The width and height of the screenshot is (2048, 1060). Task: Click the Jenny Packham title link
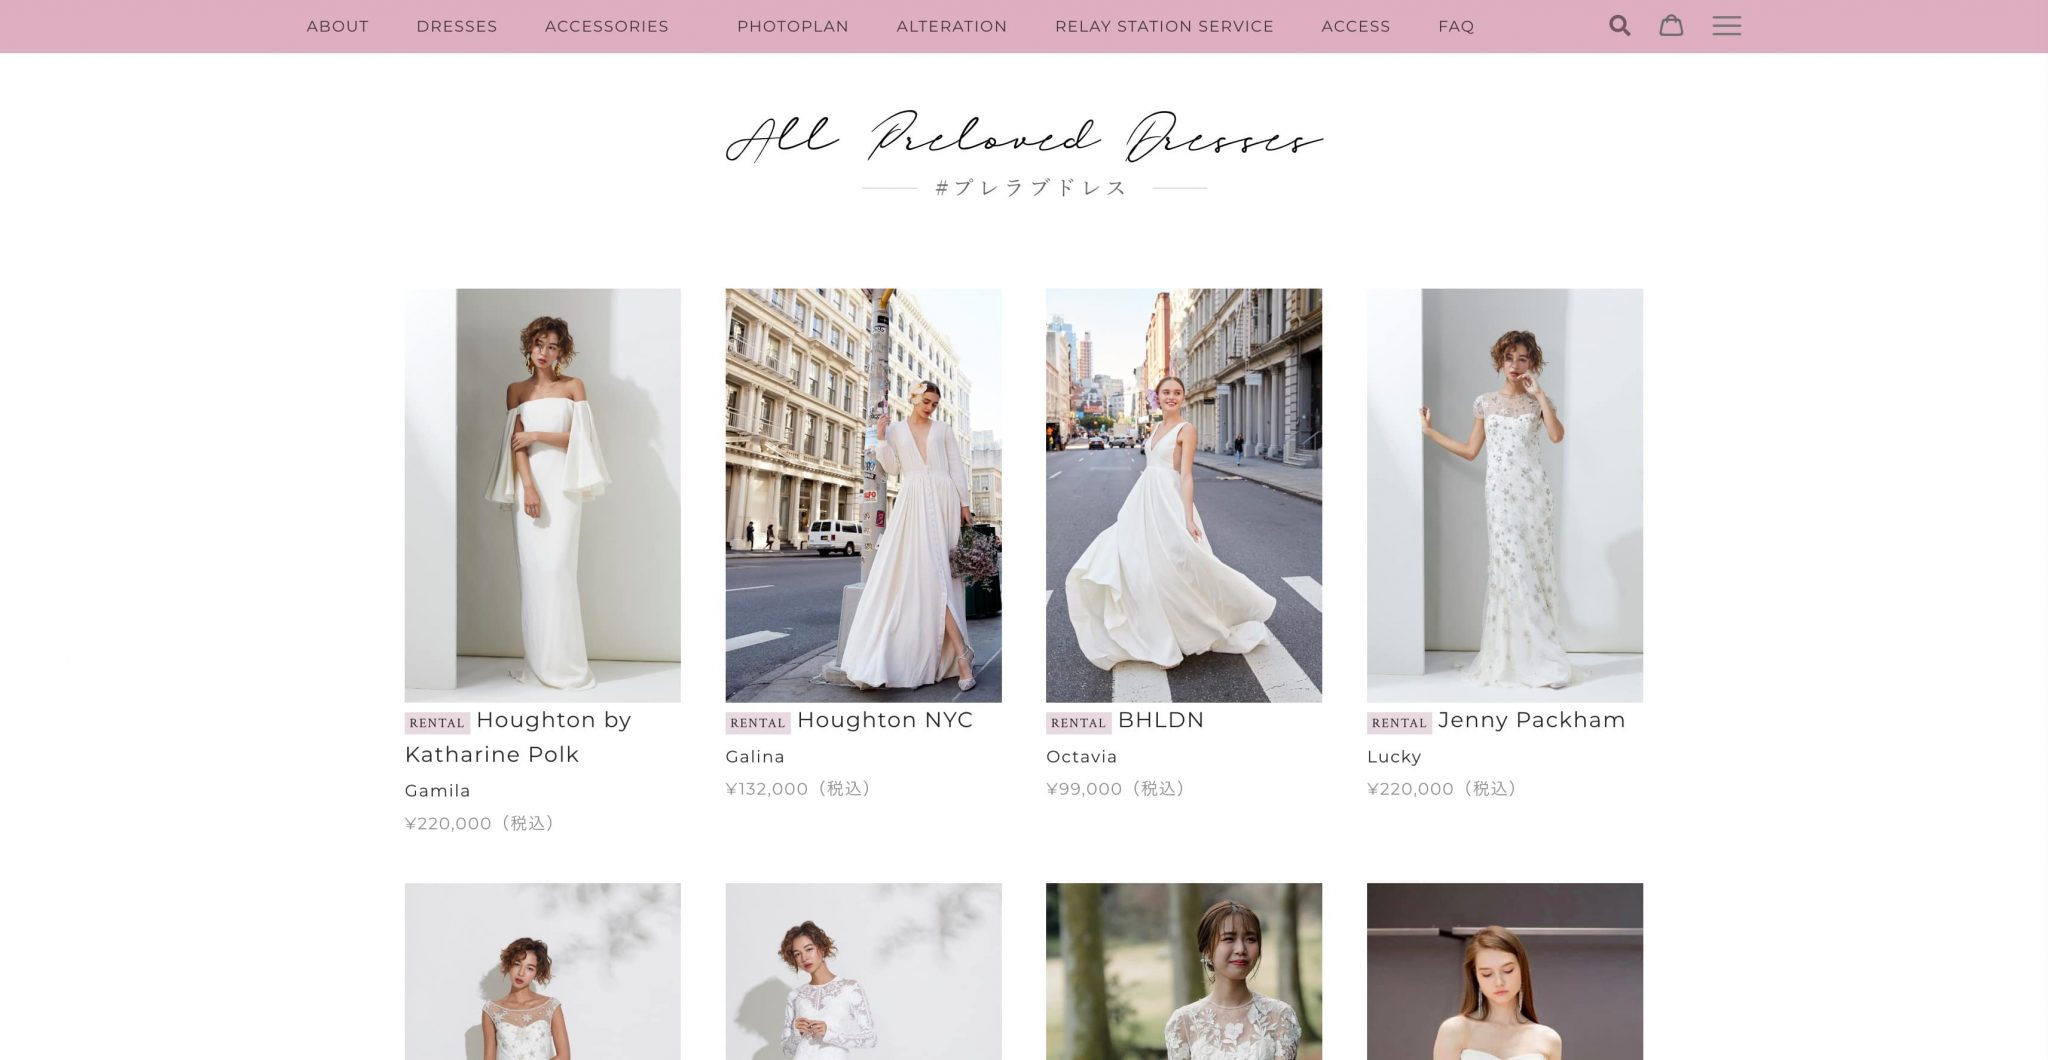1532,720
